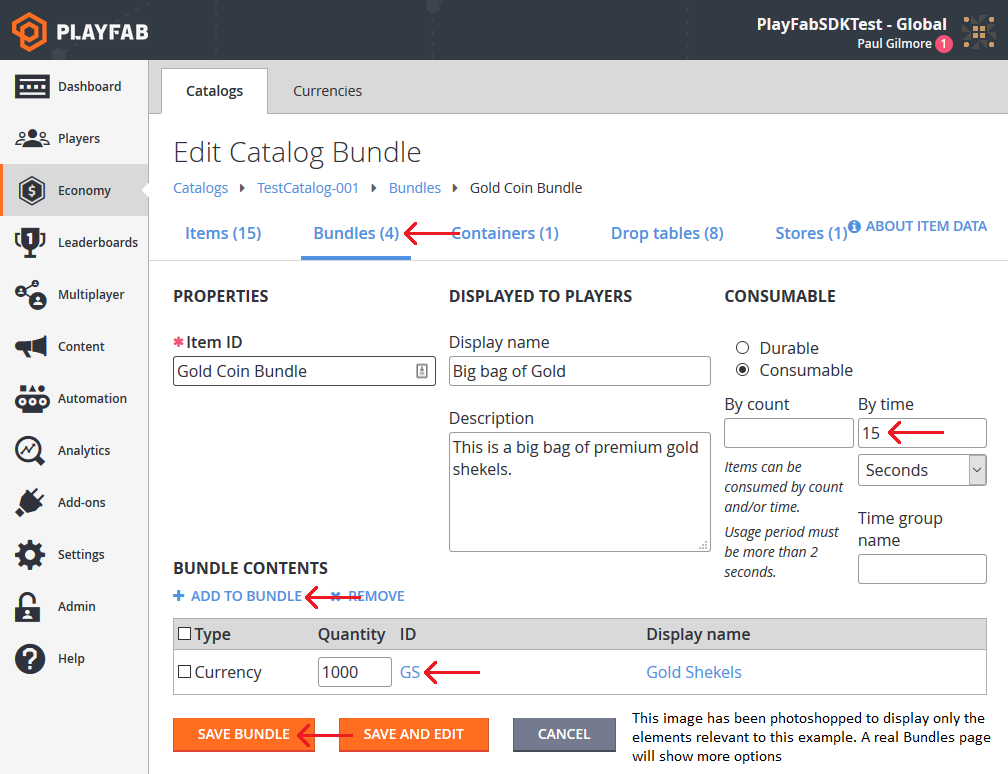Click the X icon for Remove
The image size is (1008, 774).
[336, 596]
